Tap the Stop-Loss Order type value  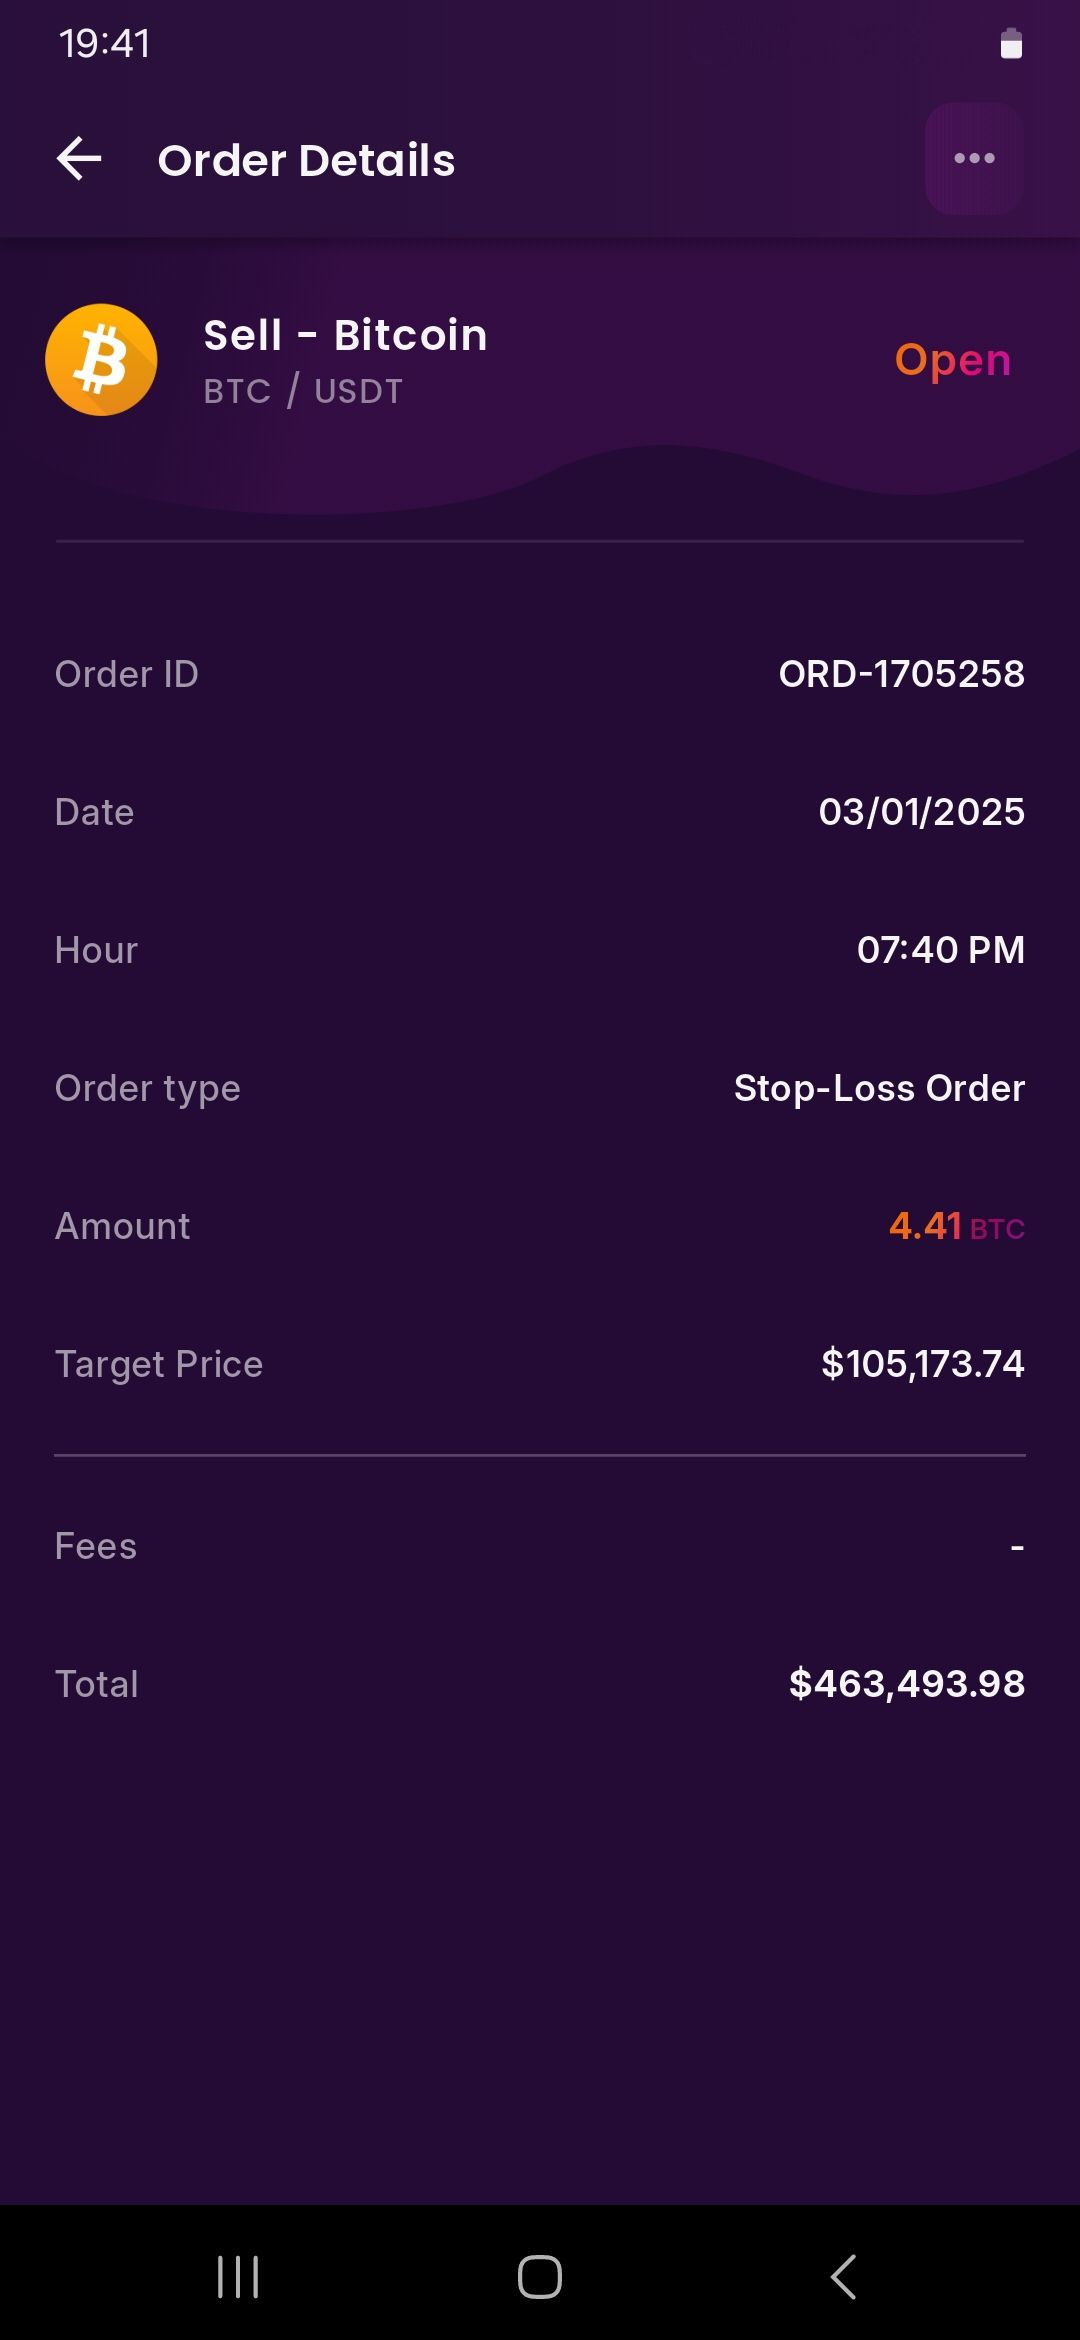point(879,1088)
